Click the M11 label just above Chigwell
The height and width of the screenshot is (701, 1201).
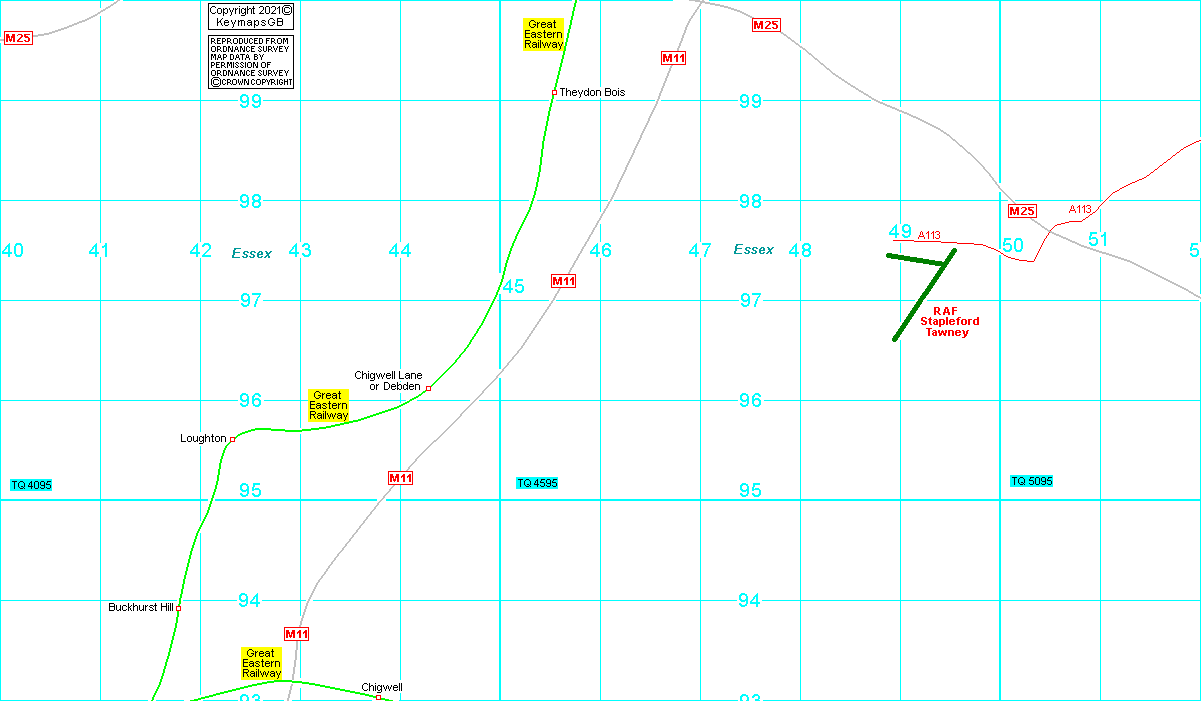(x=297, y=634)
